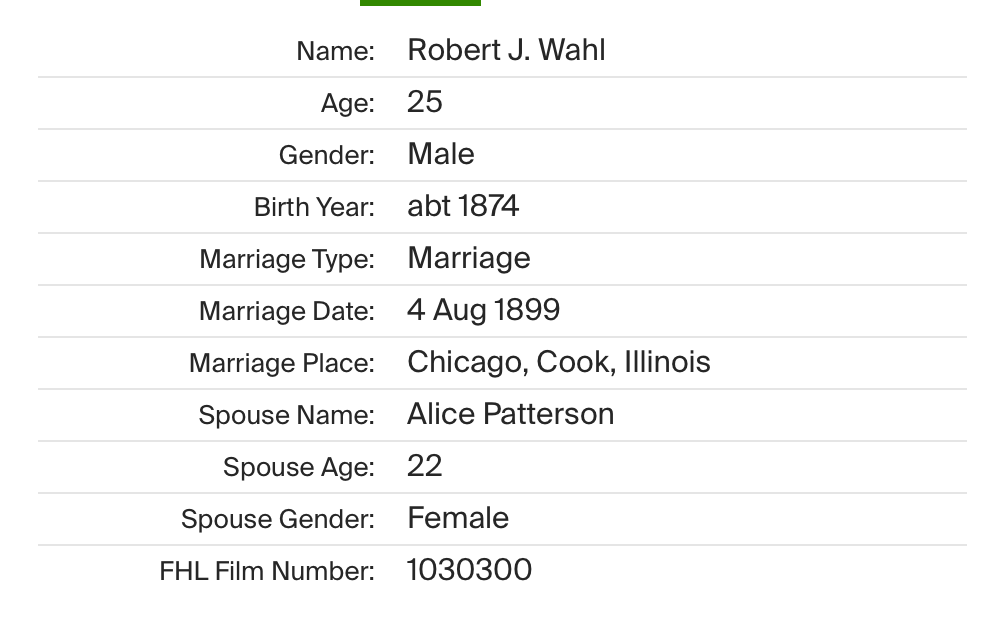
Task: Click the Name field label
Action: tap(335, 51)
